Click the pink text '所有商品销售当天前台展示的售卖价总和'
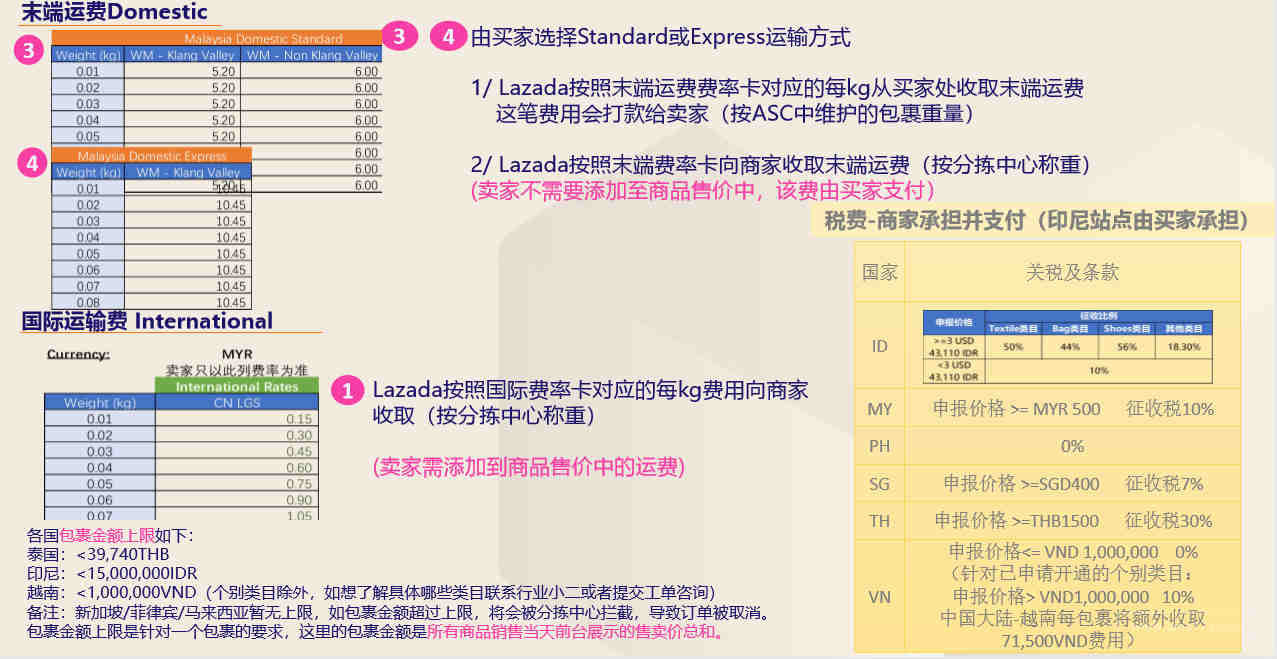1277x659 pixels. [573, 632]
